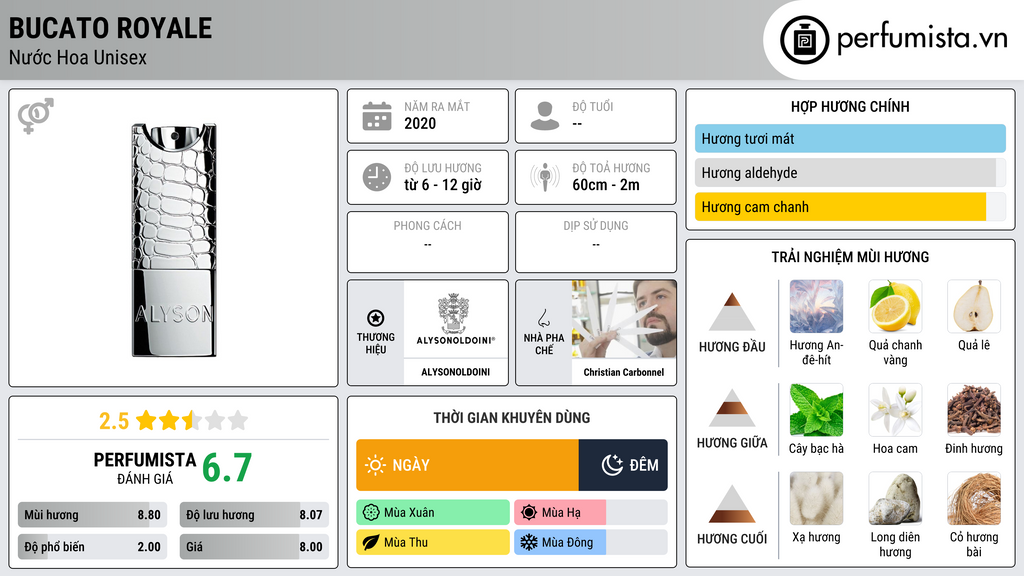The height and width of the screenshot is (576, 1024).
Task: Click the person icon beside Độ tuổi
Action: tap(545, 116)
